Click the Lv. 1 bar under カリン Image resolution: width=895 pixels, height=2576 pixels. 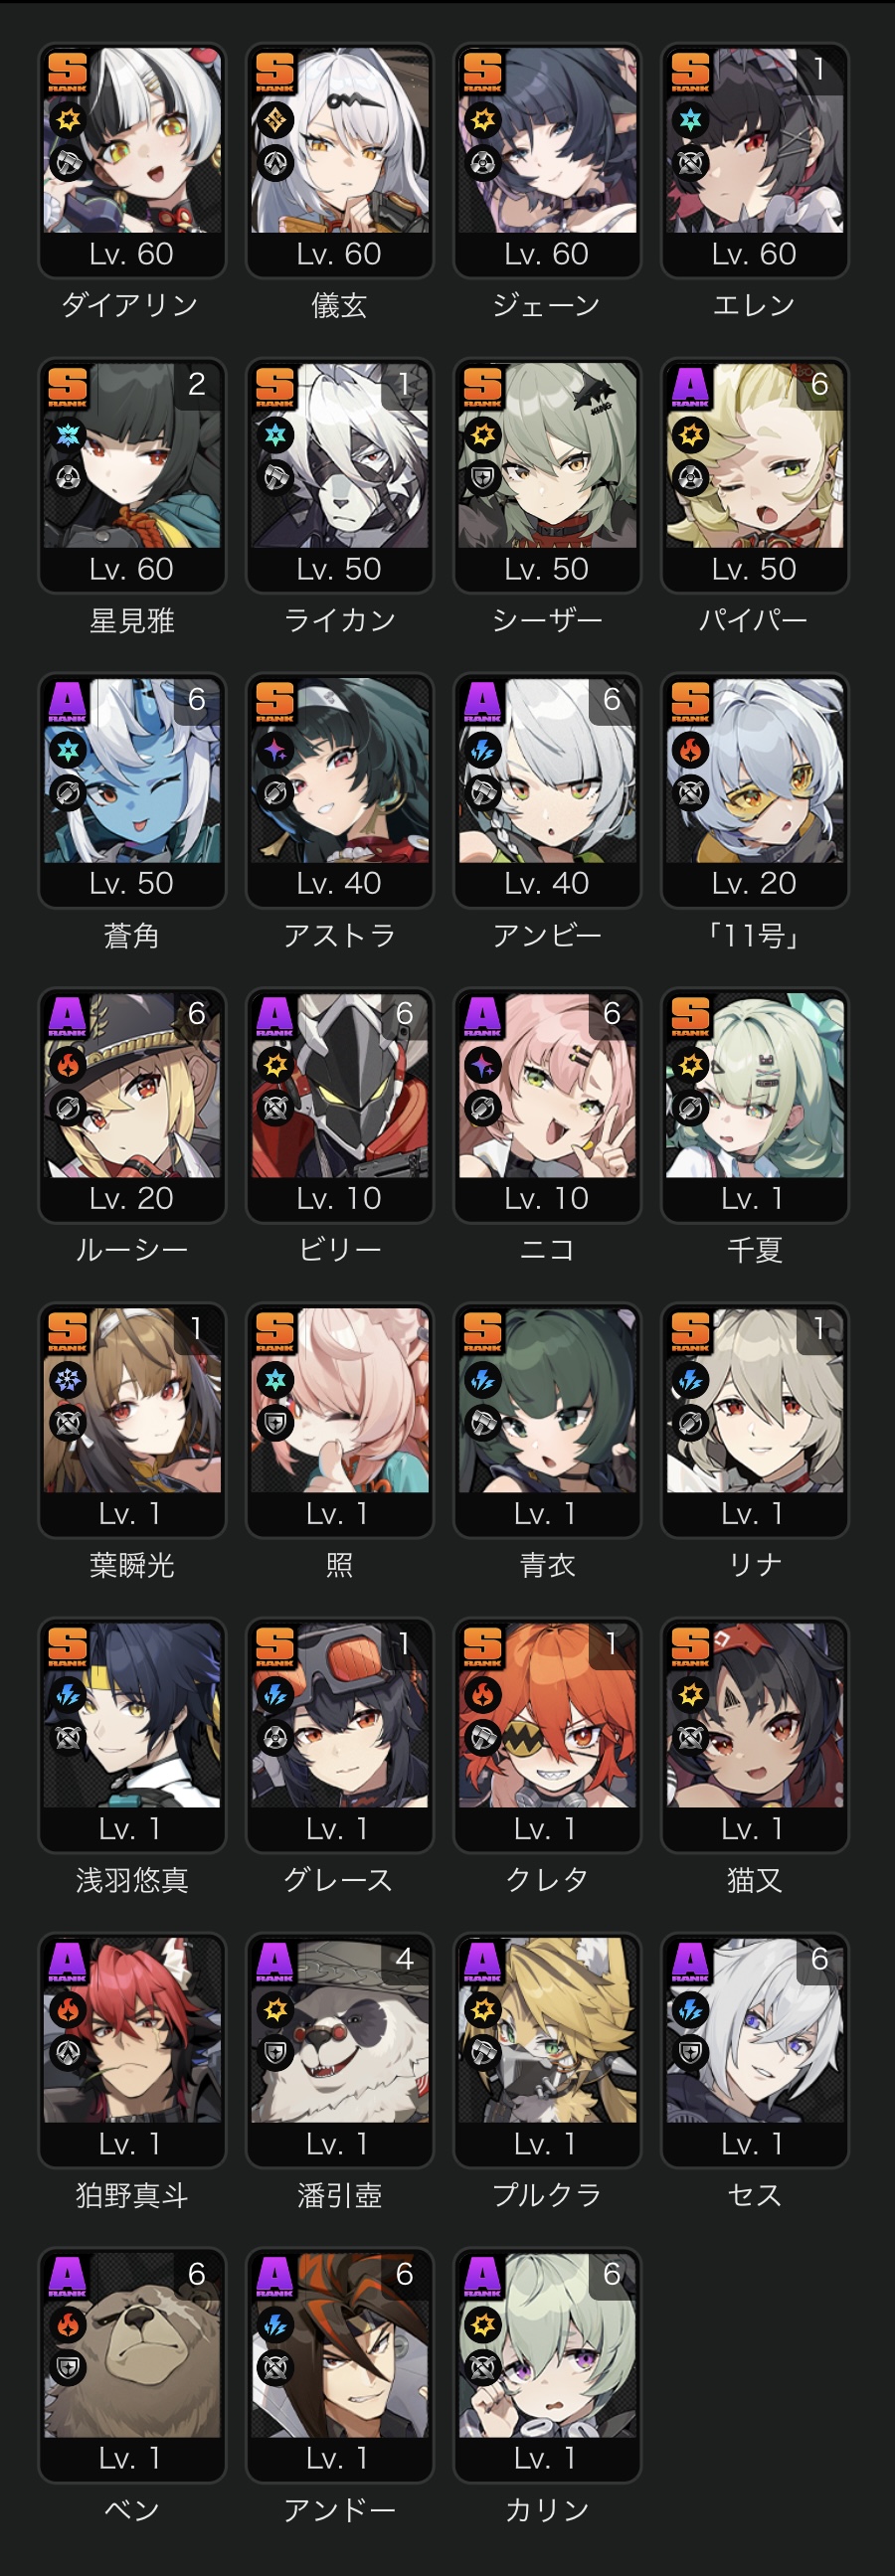point(546,2458)
